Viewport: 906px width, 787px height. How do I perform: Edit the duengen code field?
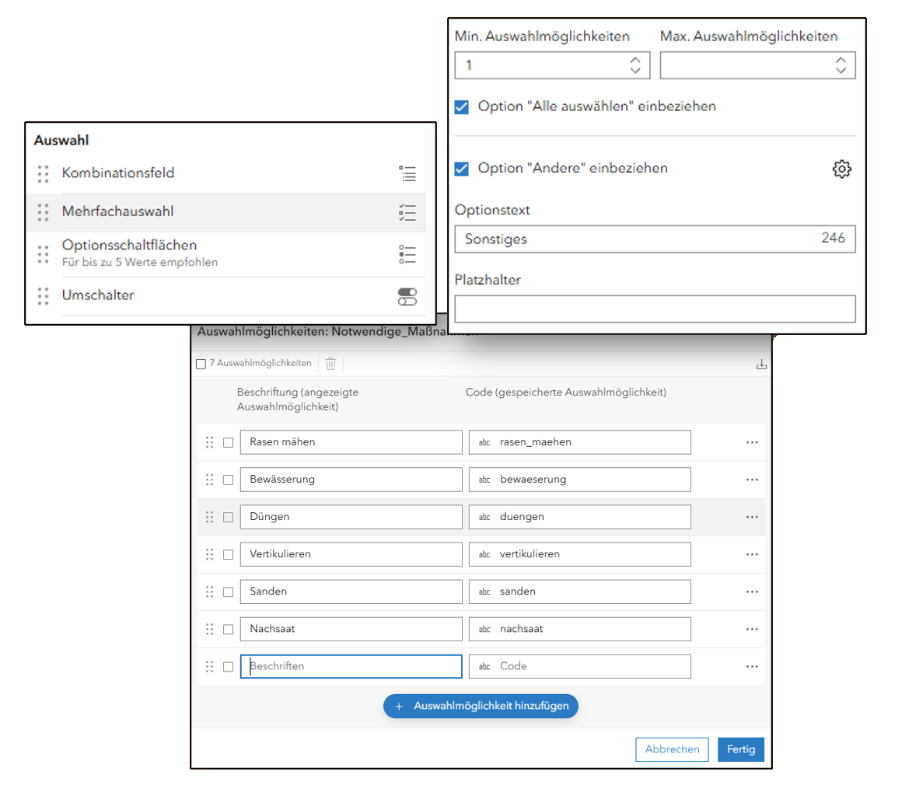point(580,517)
